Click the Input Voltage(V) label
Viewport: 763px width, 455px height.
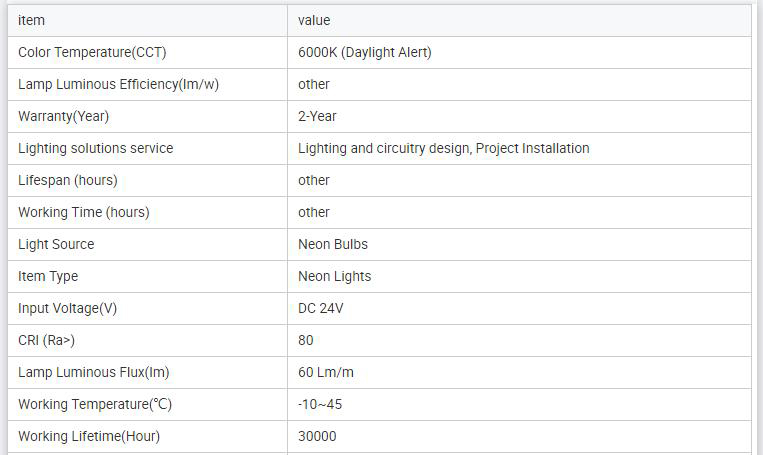(67, 308)
